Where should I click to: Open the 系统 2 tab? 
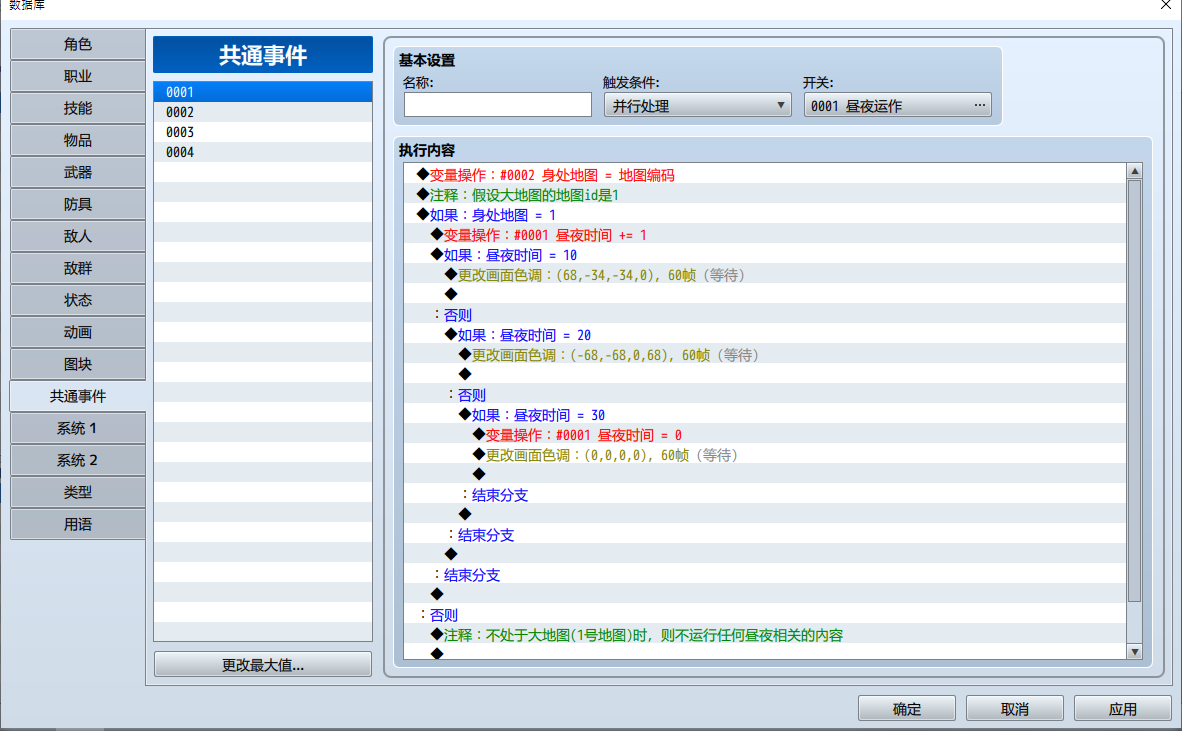[x=78, y=460]
